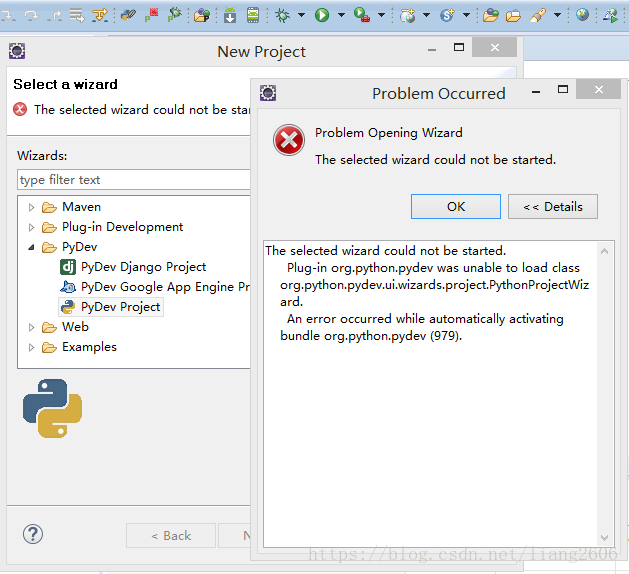Open the Android SDK Manager icon

[x=230, y=15]
